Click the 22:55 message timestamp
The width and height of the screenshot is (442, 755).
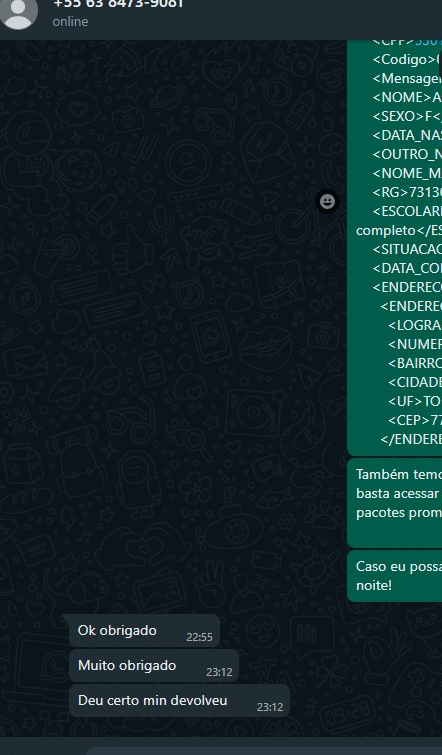[199, 637]
